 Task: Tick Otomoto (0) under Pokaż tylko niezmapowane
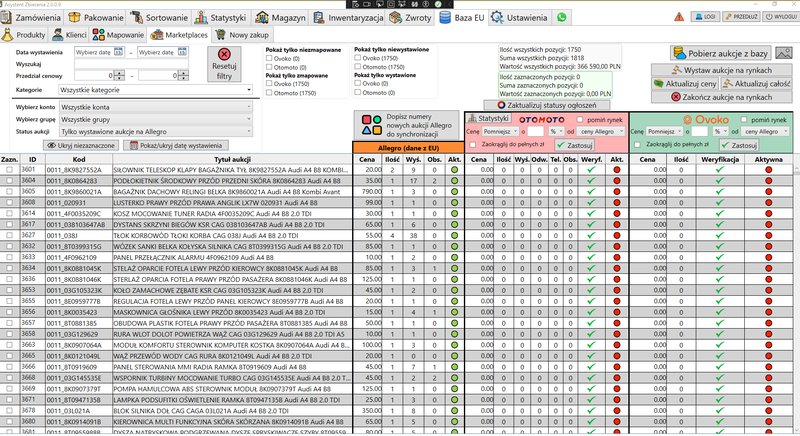pyautogui.click(x=269, y=67)
